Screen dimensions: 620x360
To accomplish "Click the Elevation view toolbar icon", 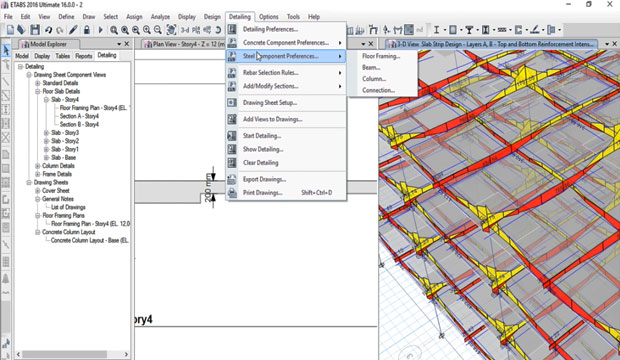I will pyautogui.click(x=207, y=30).
